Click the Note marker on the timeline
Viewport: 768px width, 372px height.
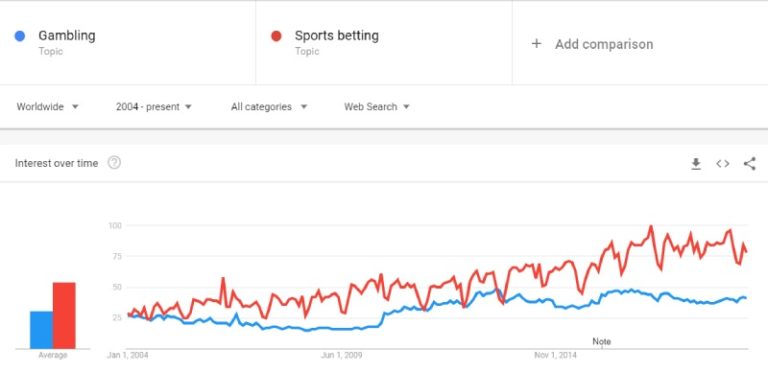[601, 342]
